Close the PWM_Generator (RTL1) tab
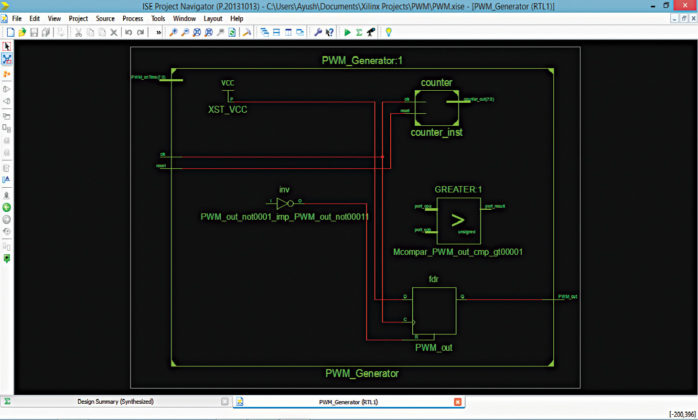The height and width of the screenshot is (420, 698). (x=458, y=402)
